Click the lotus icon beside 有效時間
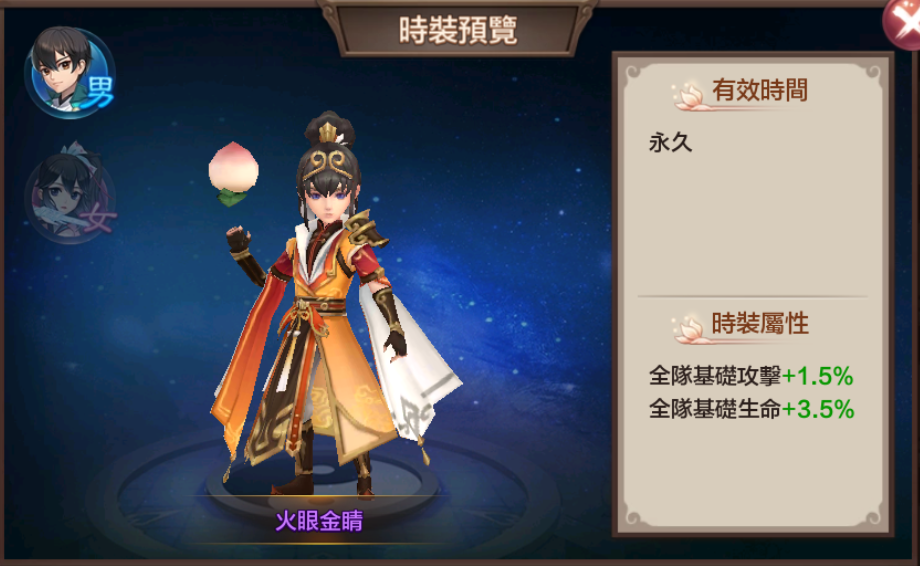Screen dimensions: 920x566 coord(688,96)
